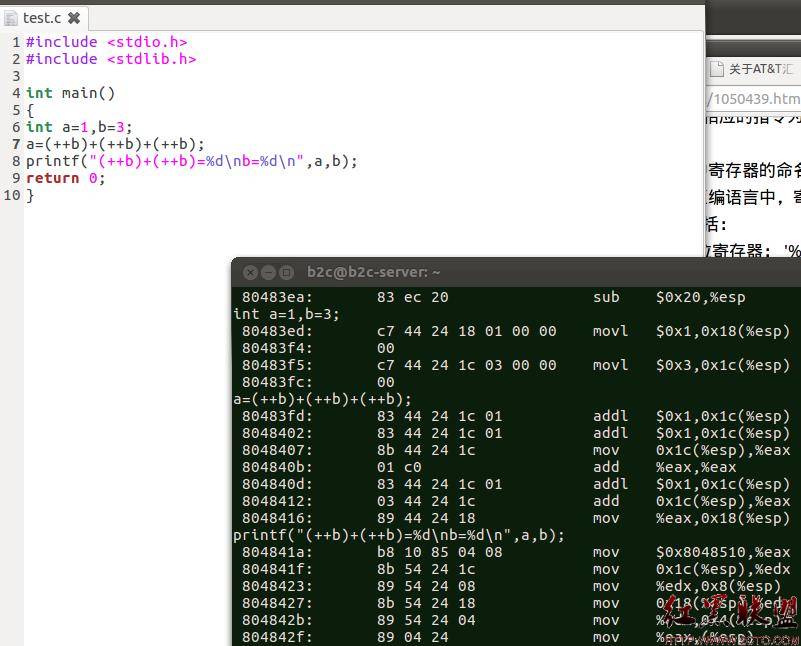Click the page icon of 关于AT&T browser tab
Viewport: 801px width, 646px height.
pyautogui.click(x=717, y=68)
